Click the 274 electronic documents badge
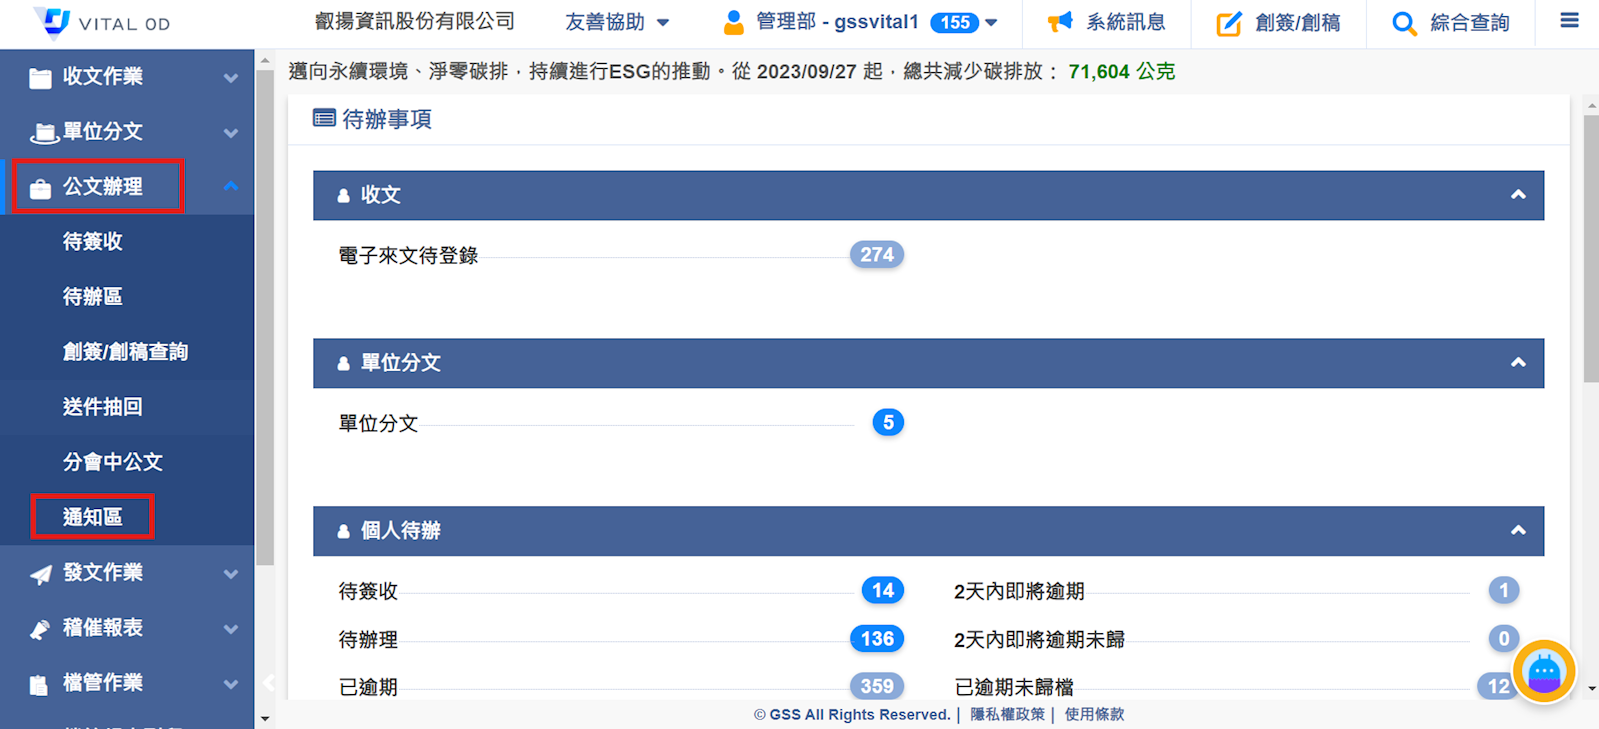This screenshot has width=1599, height=729. [x=876, y=255]
